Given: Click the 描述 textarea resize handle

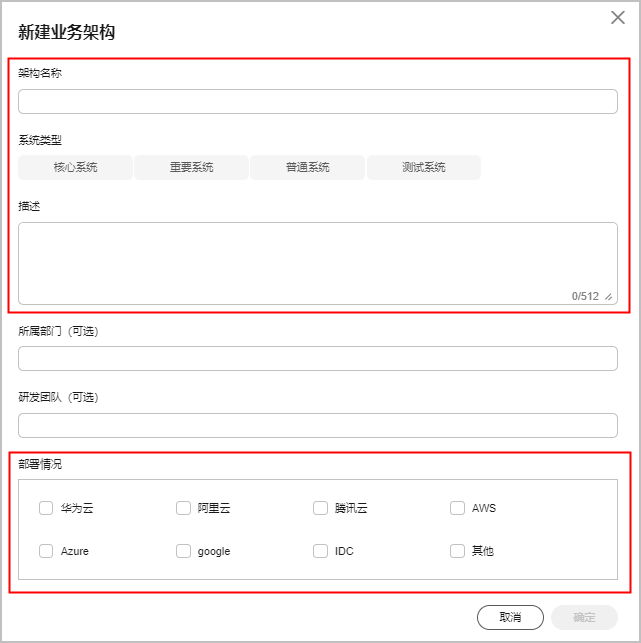Looking at the screenshot, I should [x=609, y=296].
